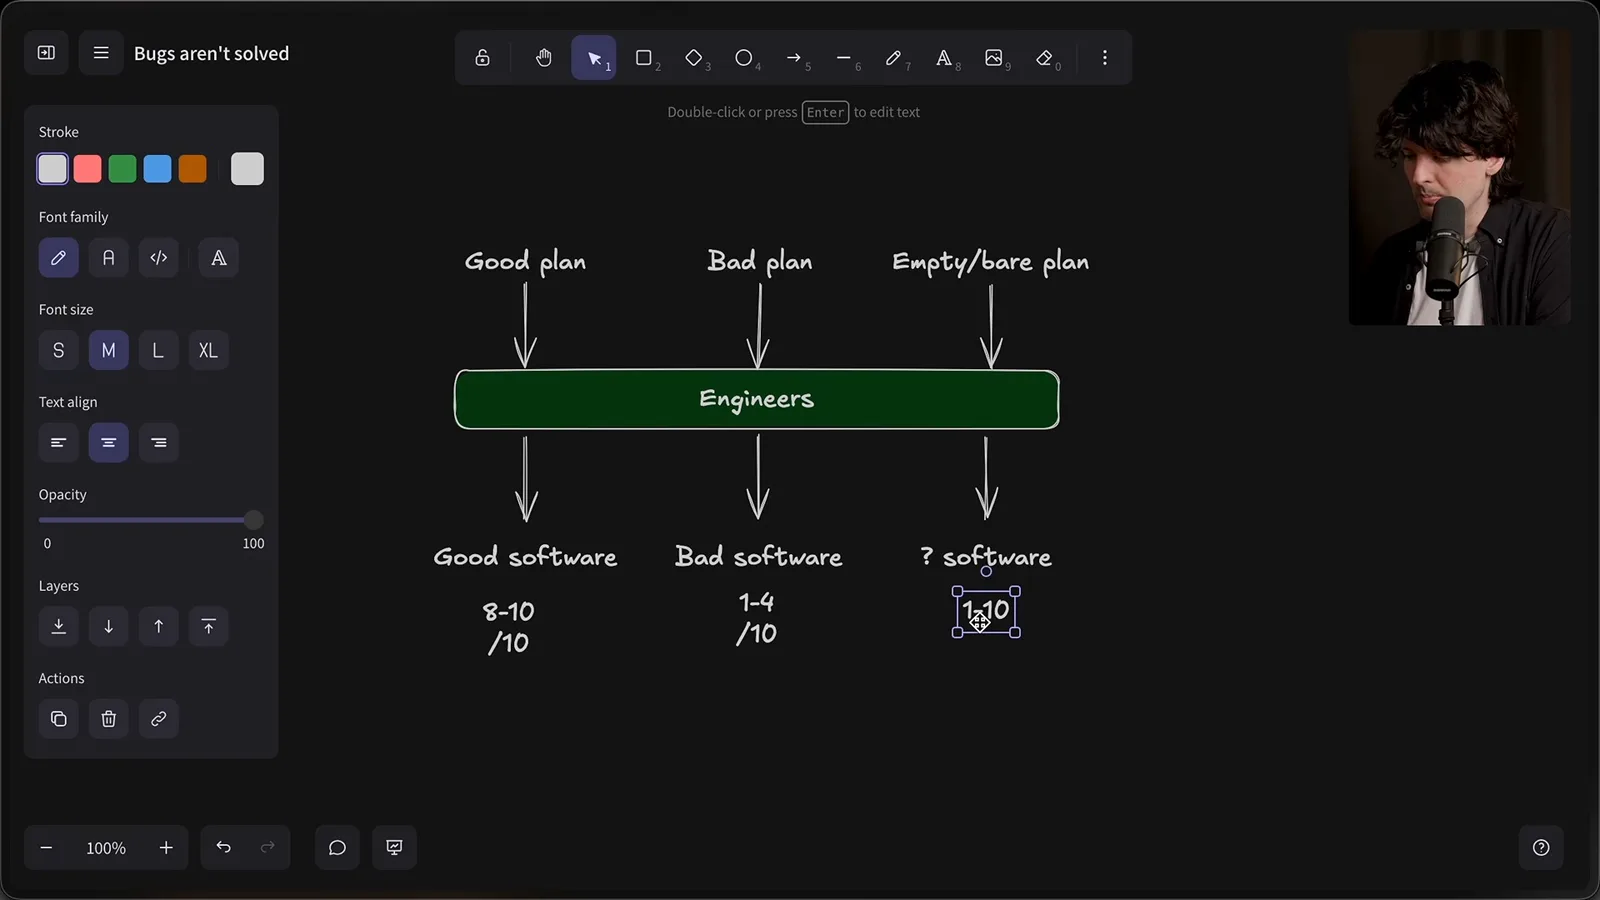
Task: Bring selected element to front
Action: 209,627
